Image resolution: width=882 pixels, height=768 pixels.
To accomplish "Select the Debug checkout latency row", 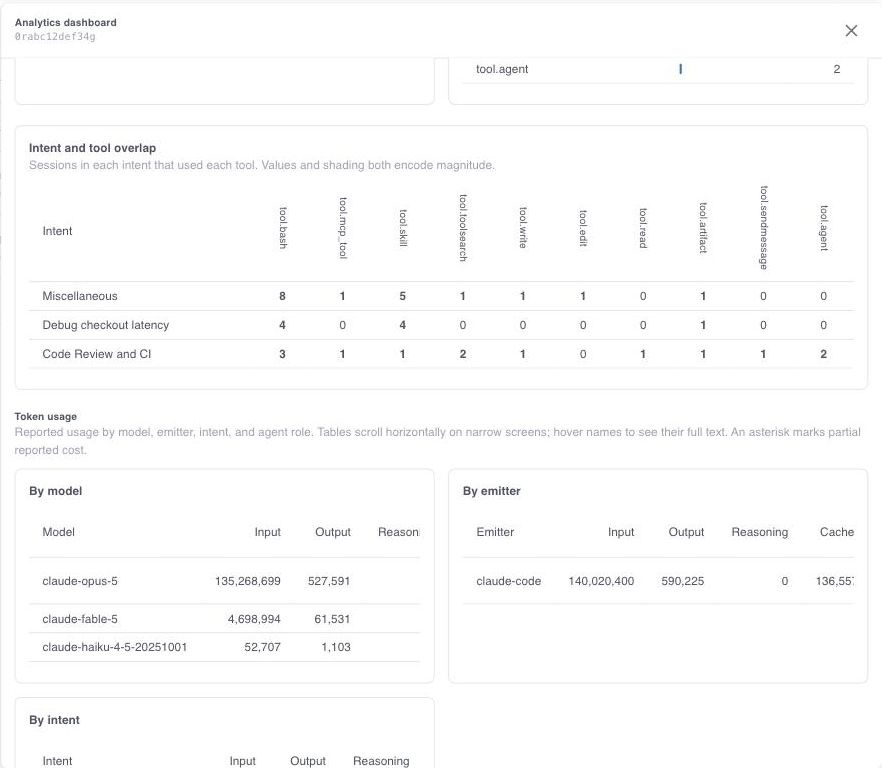I will tap(442, 325).
